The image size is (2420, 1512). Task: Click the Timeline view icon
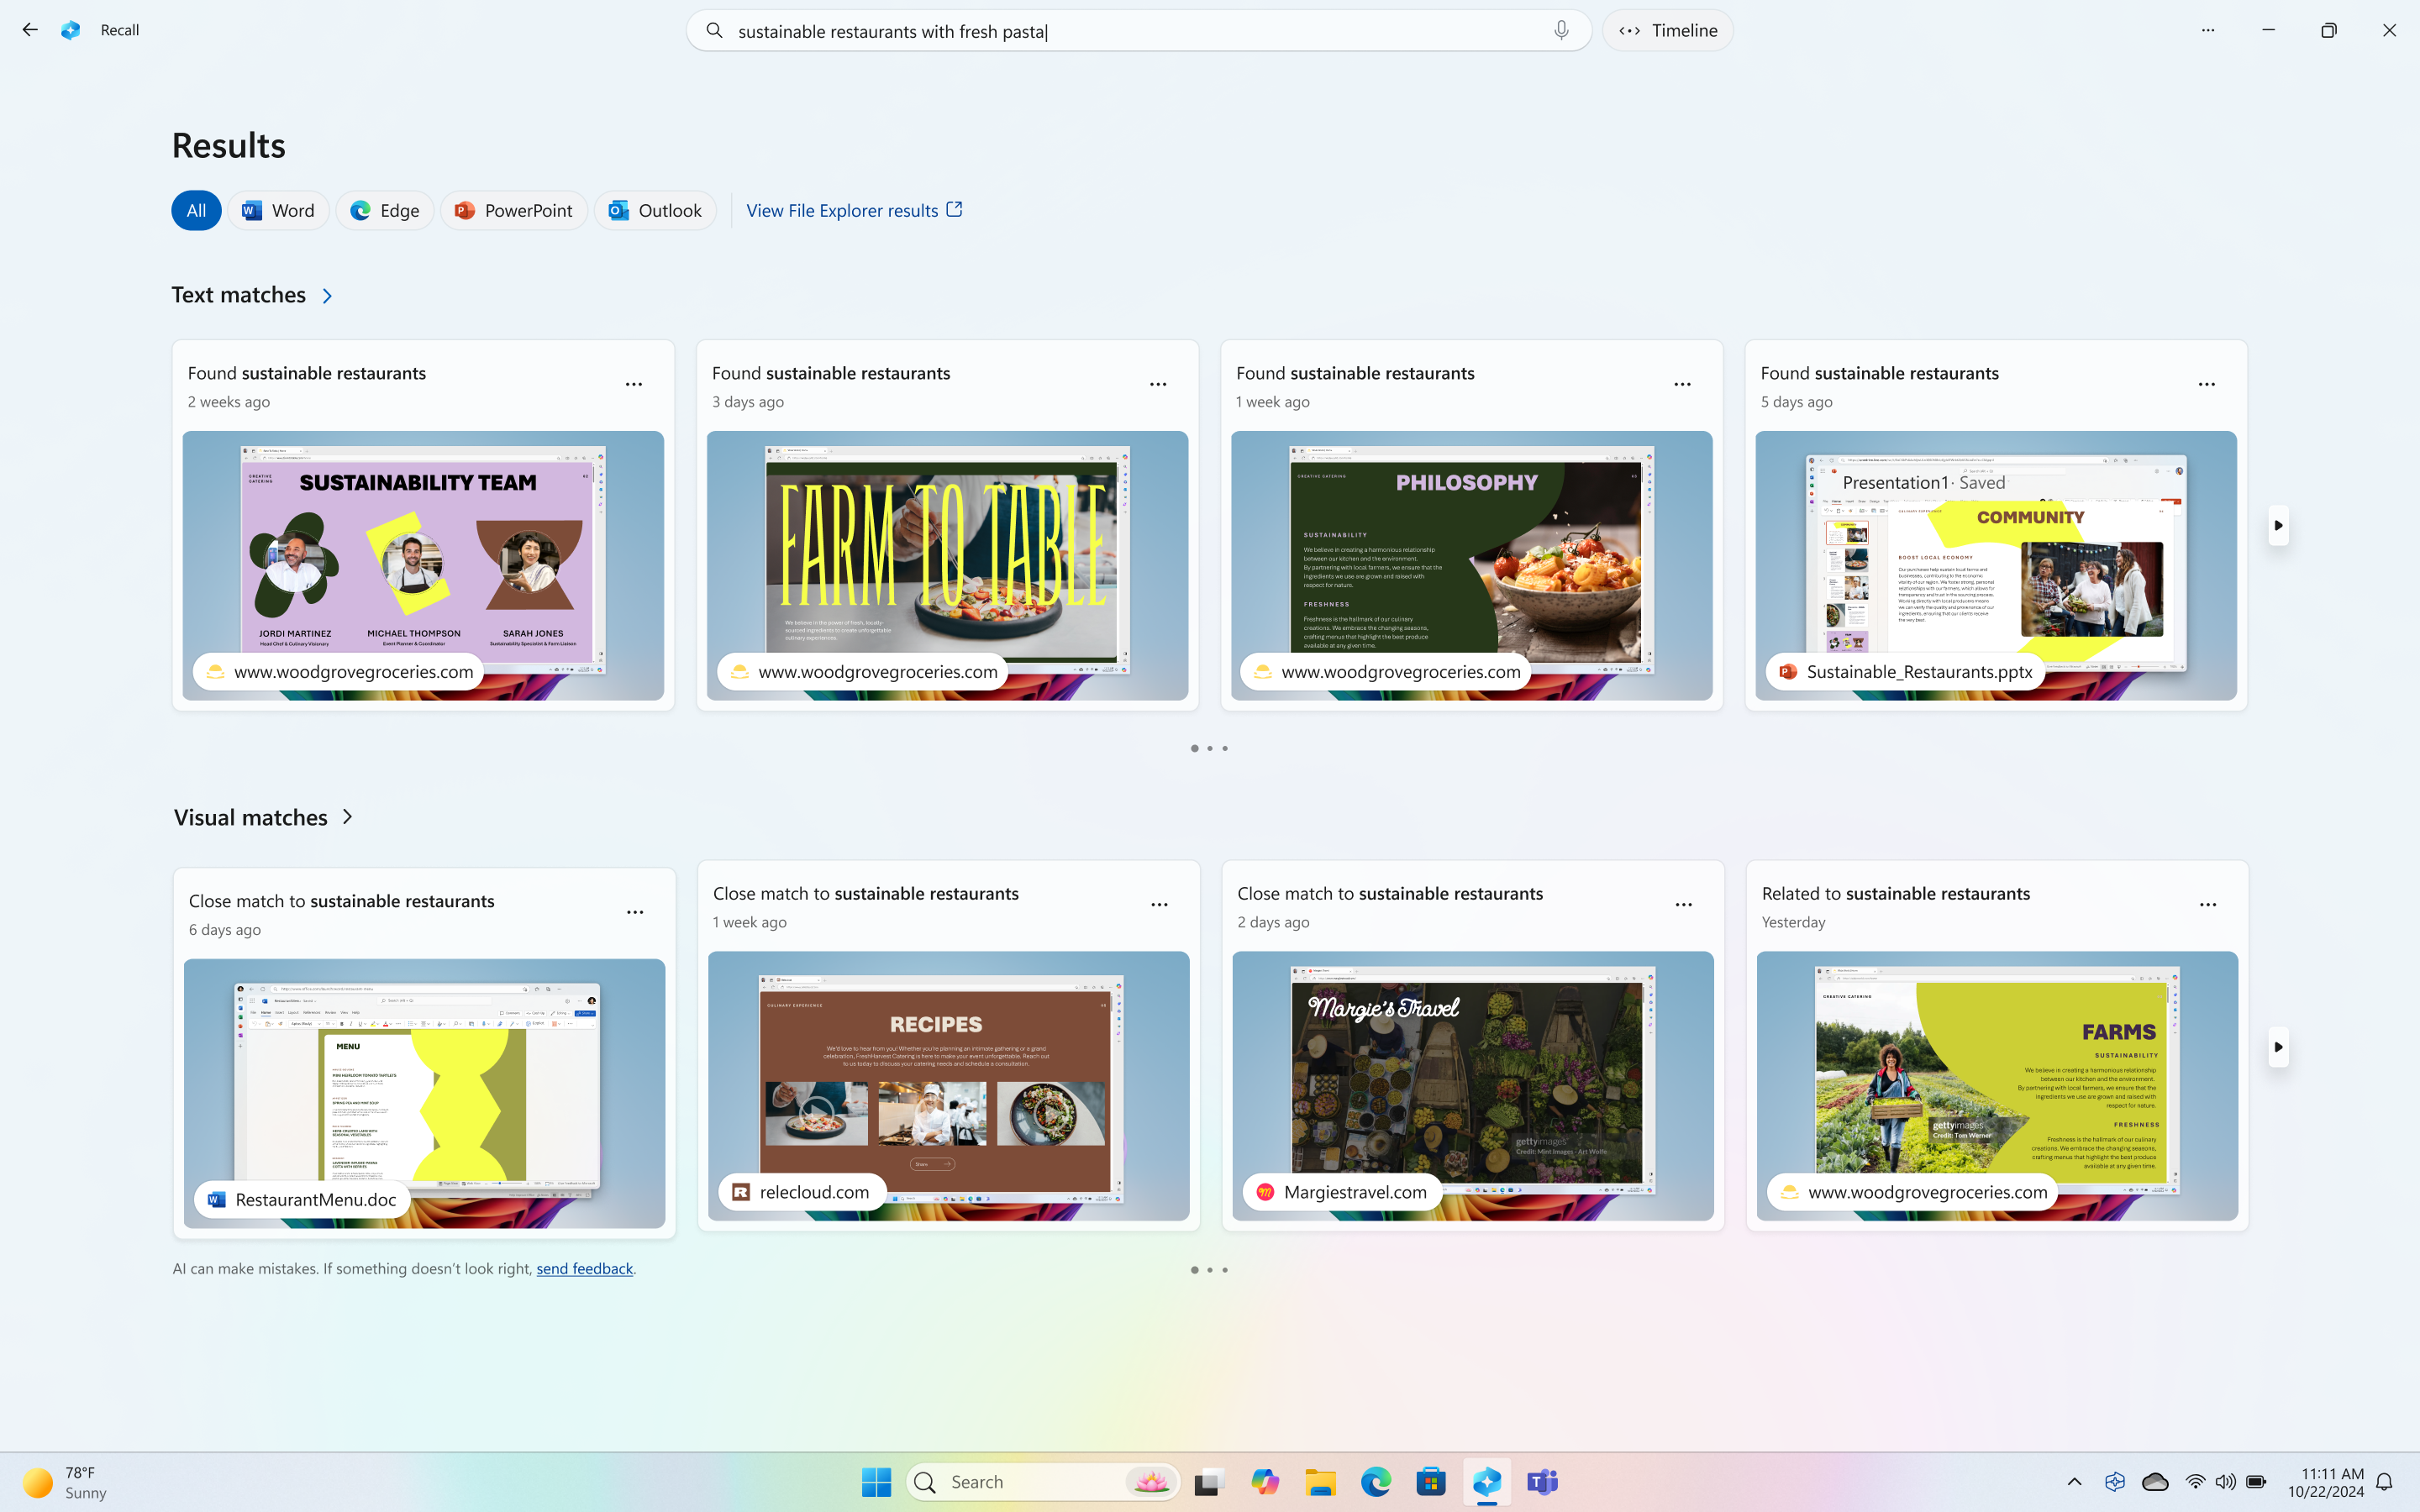[x=1629, y=29]
